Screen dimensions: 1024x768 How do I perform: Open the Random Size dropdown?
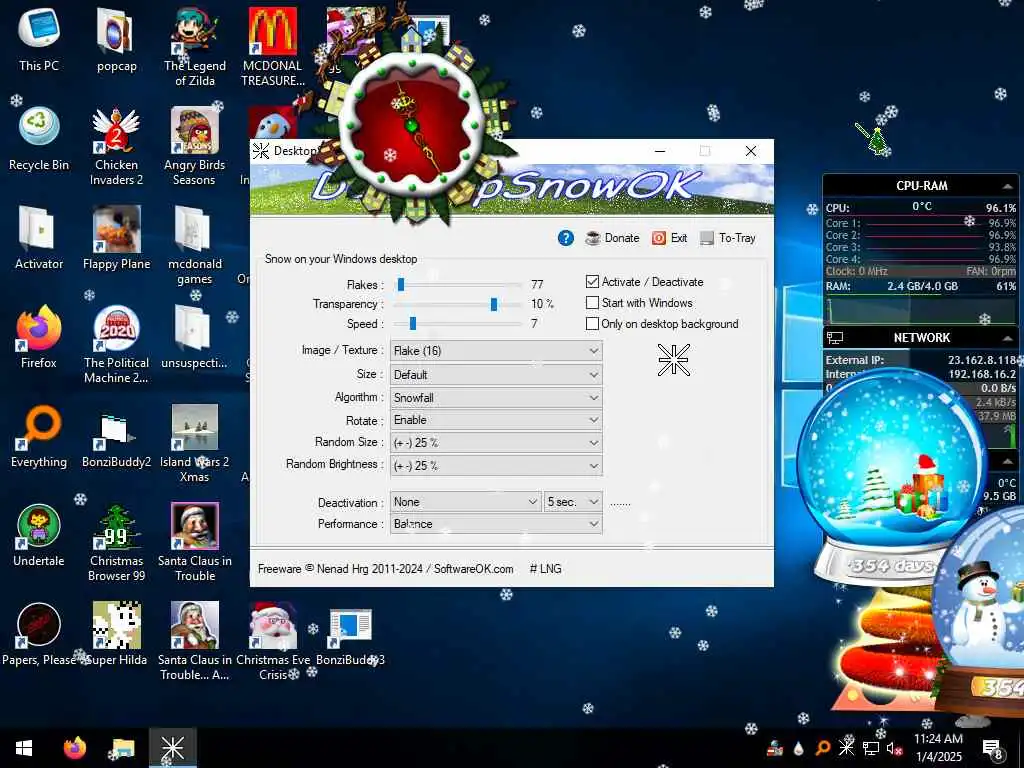tap(496, 443)
